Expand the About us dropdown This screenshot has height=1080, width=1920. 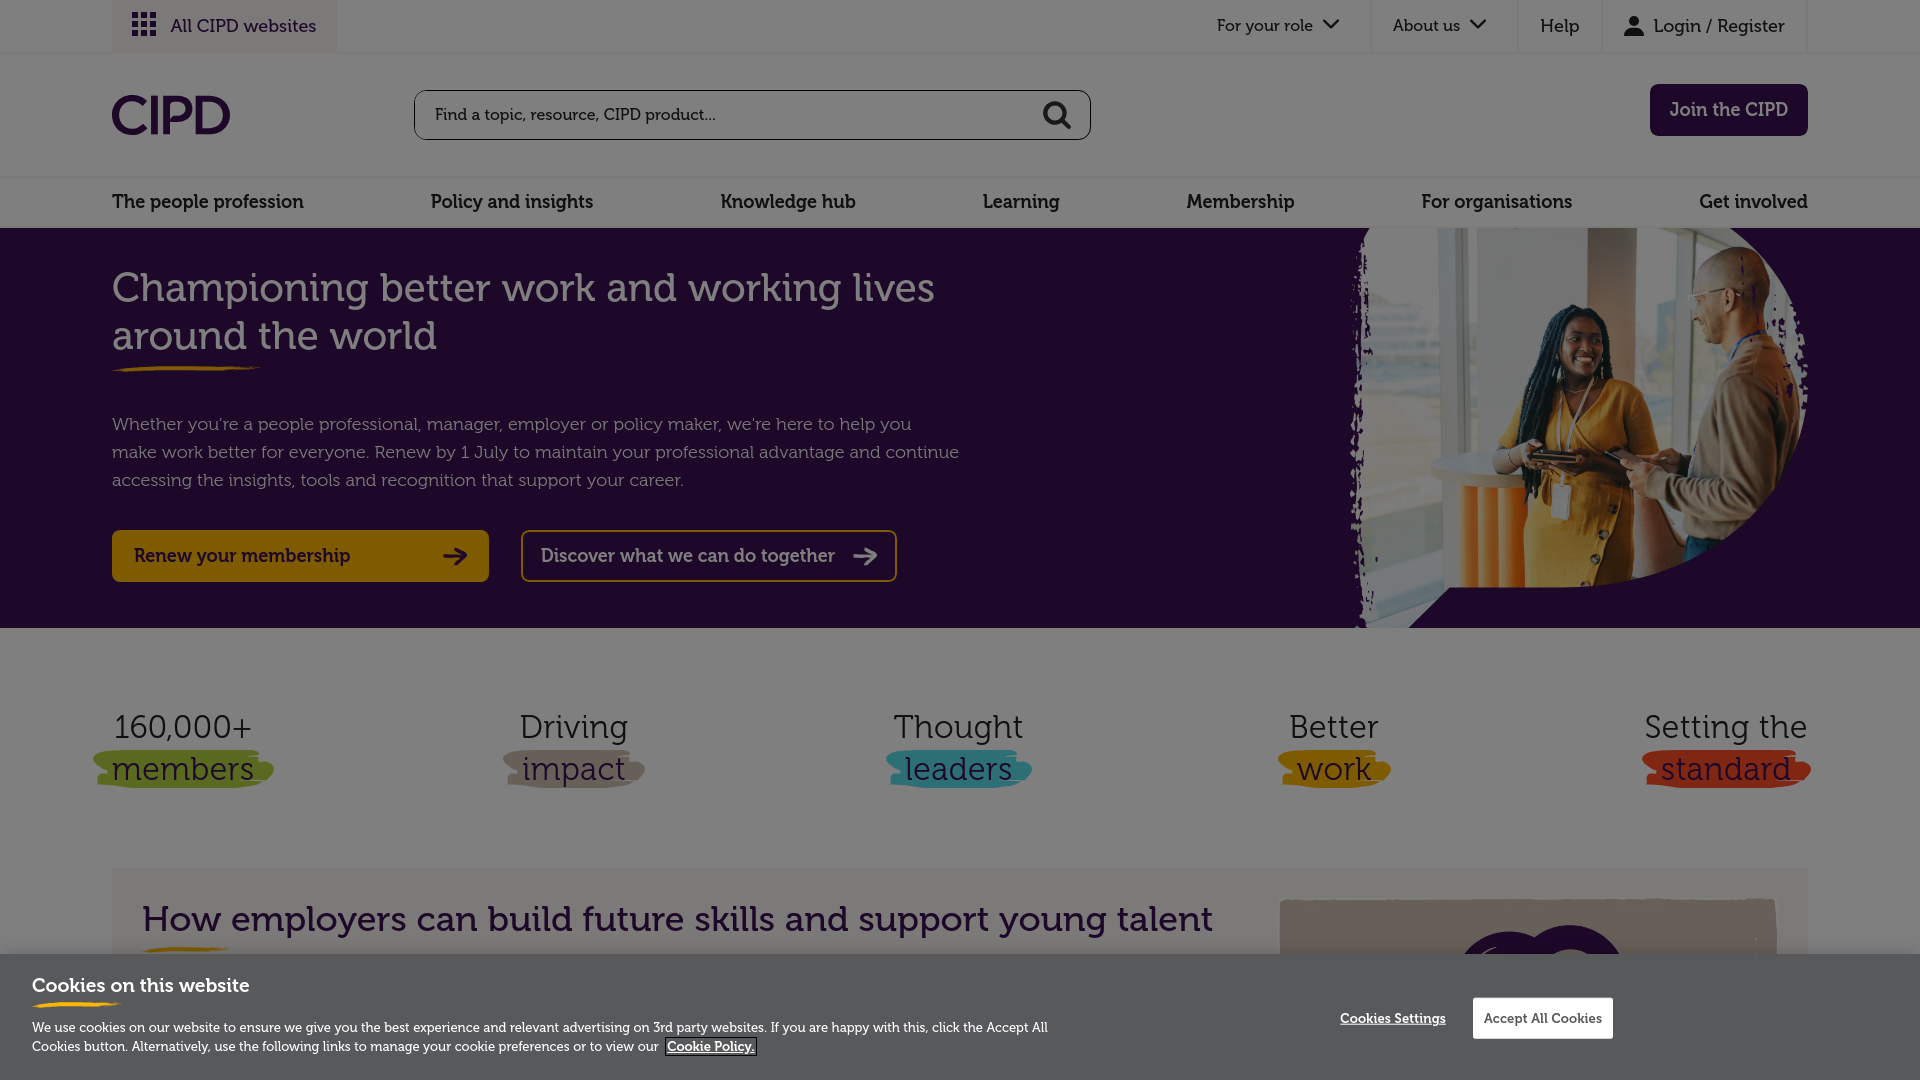(x=1440, y=25)
